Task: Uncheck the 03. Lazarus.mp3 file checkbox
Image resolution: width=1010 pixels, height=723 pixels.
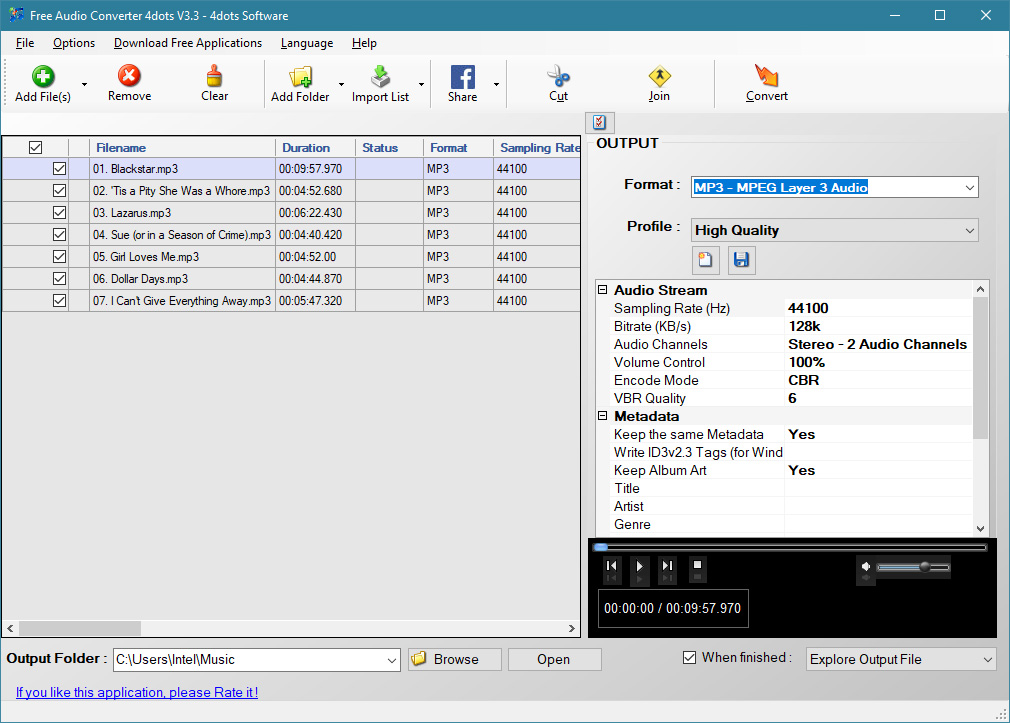Action: pyautogui.click(x=59, y=213)
